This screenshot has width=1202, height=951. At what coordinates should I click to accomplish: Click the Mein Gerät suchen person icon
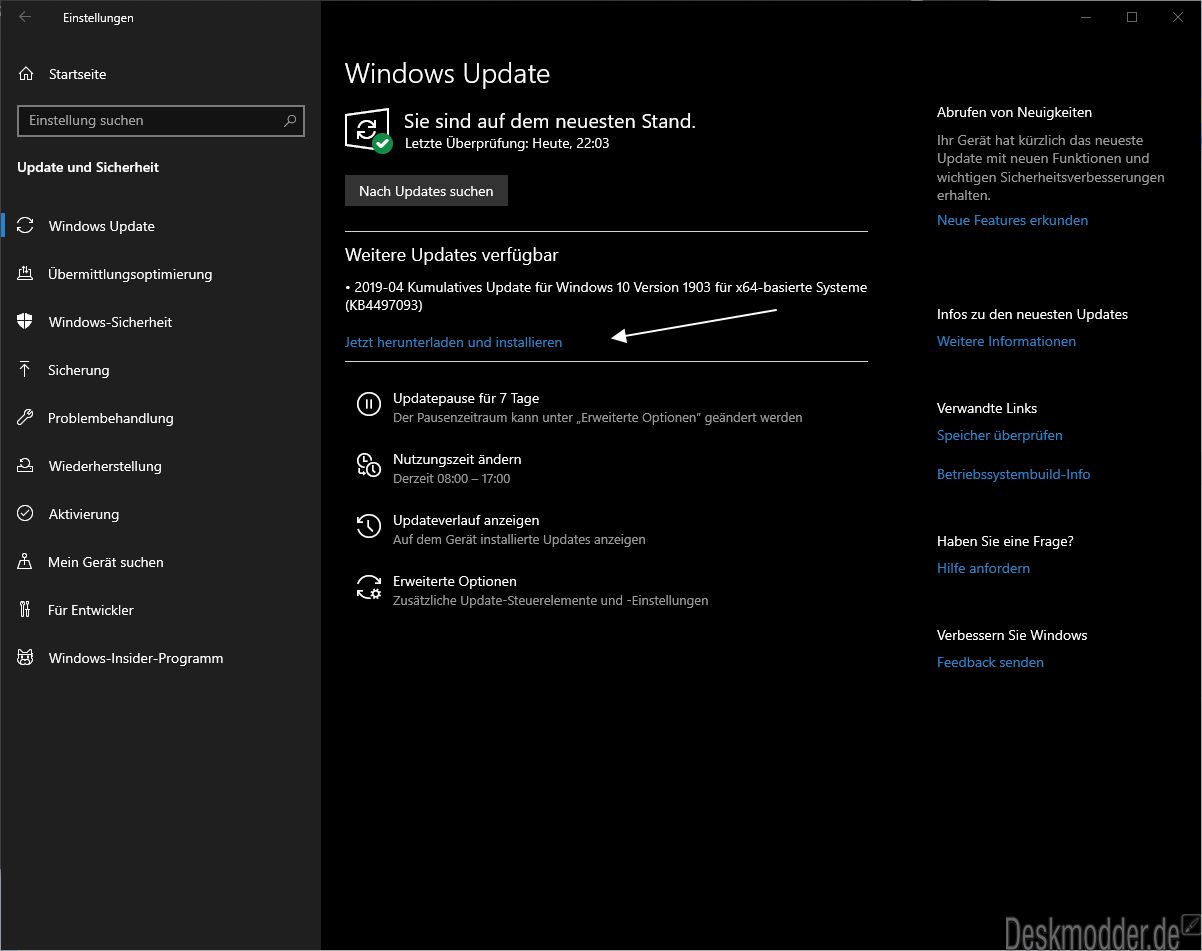26,562
